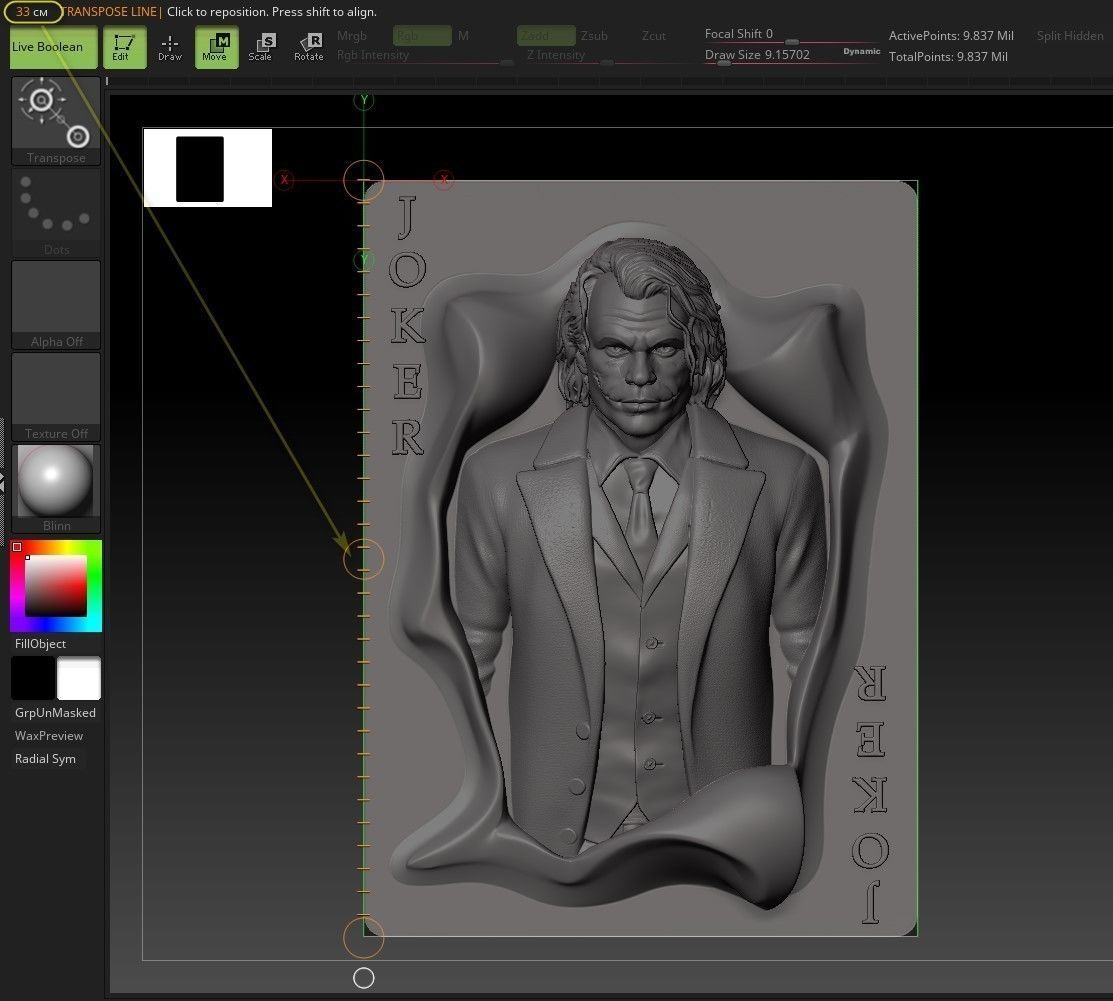Click the silhouette view thumbnail
The width and height of the screenshot is (1113, 1001).
(x=208, y=168)
